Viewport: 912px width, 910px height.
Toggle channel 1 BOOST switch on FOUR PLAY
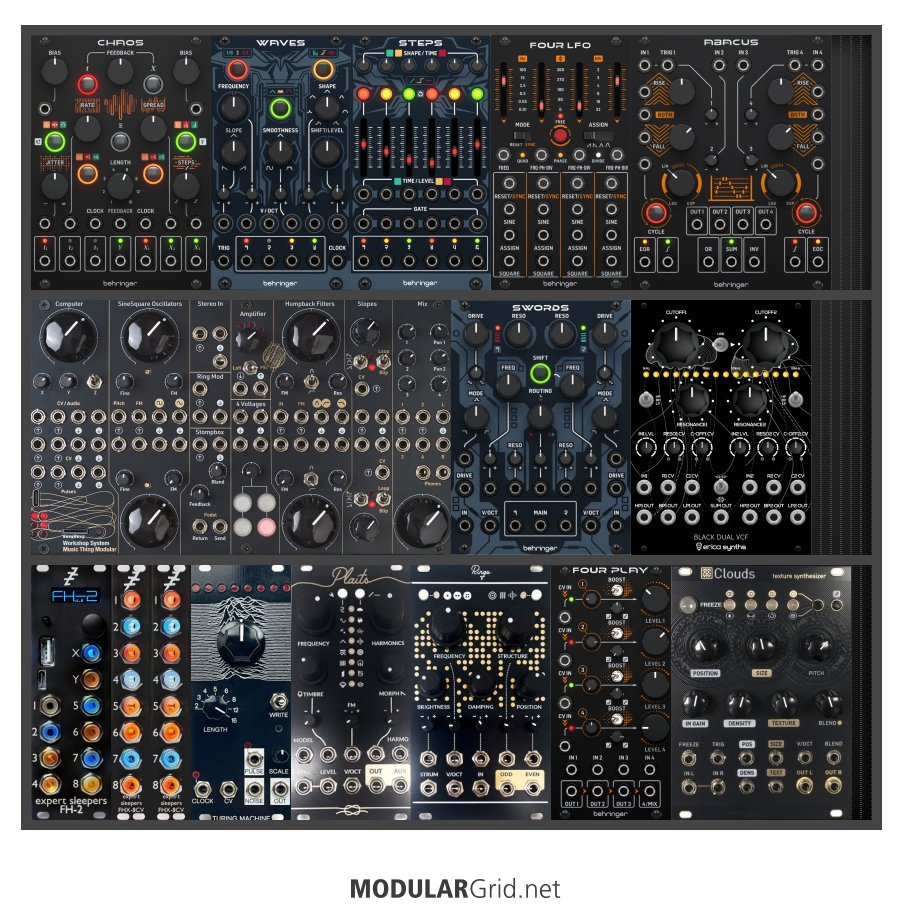(x=616, y=591)
